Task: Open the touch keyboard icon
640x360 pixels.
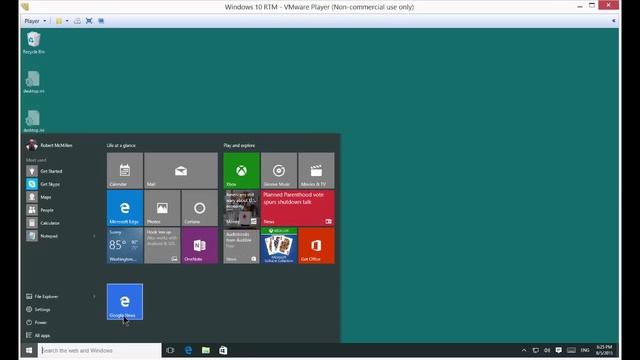Action: click(x=571, y=350)
